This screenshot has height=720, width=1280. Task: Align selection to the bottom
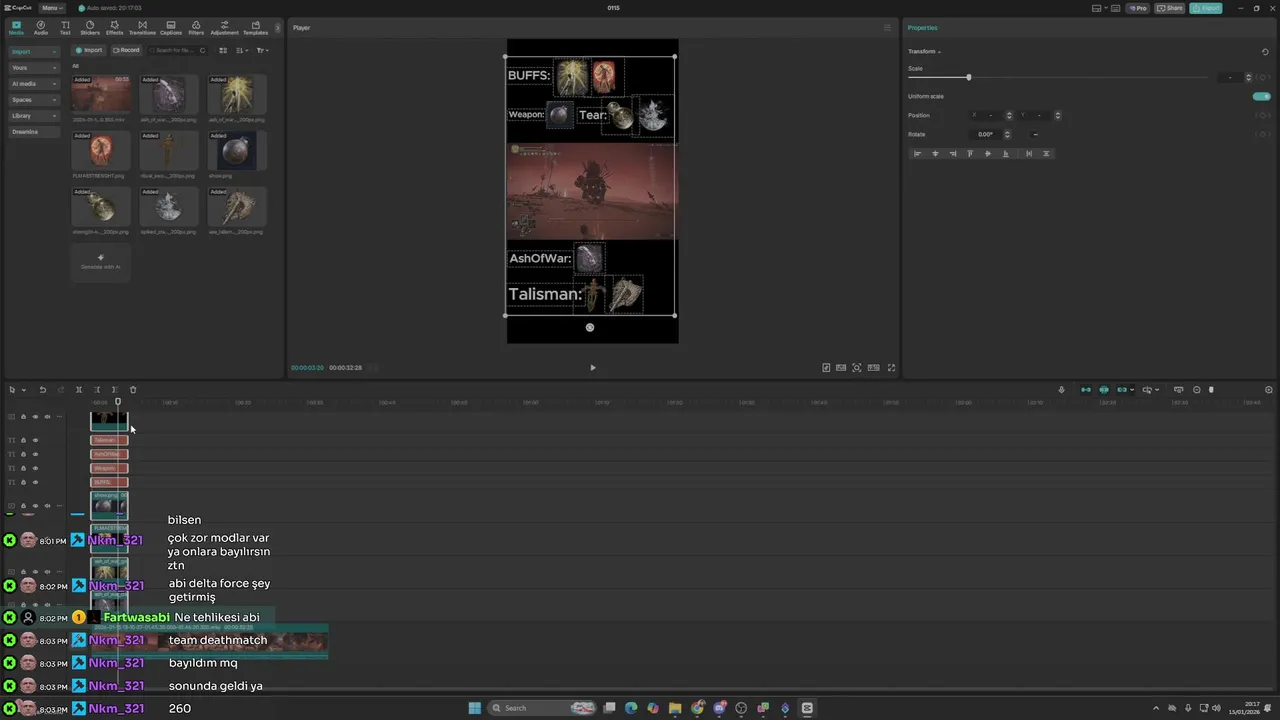(x=1006, y=154)
